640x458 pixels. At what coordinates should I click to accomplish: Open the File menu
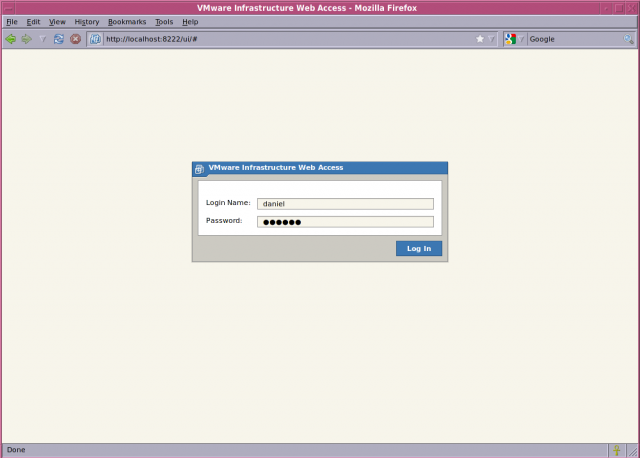12,22
